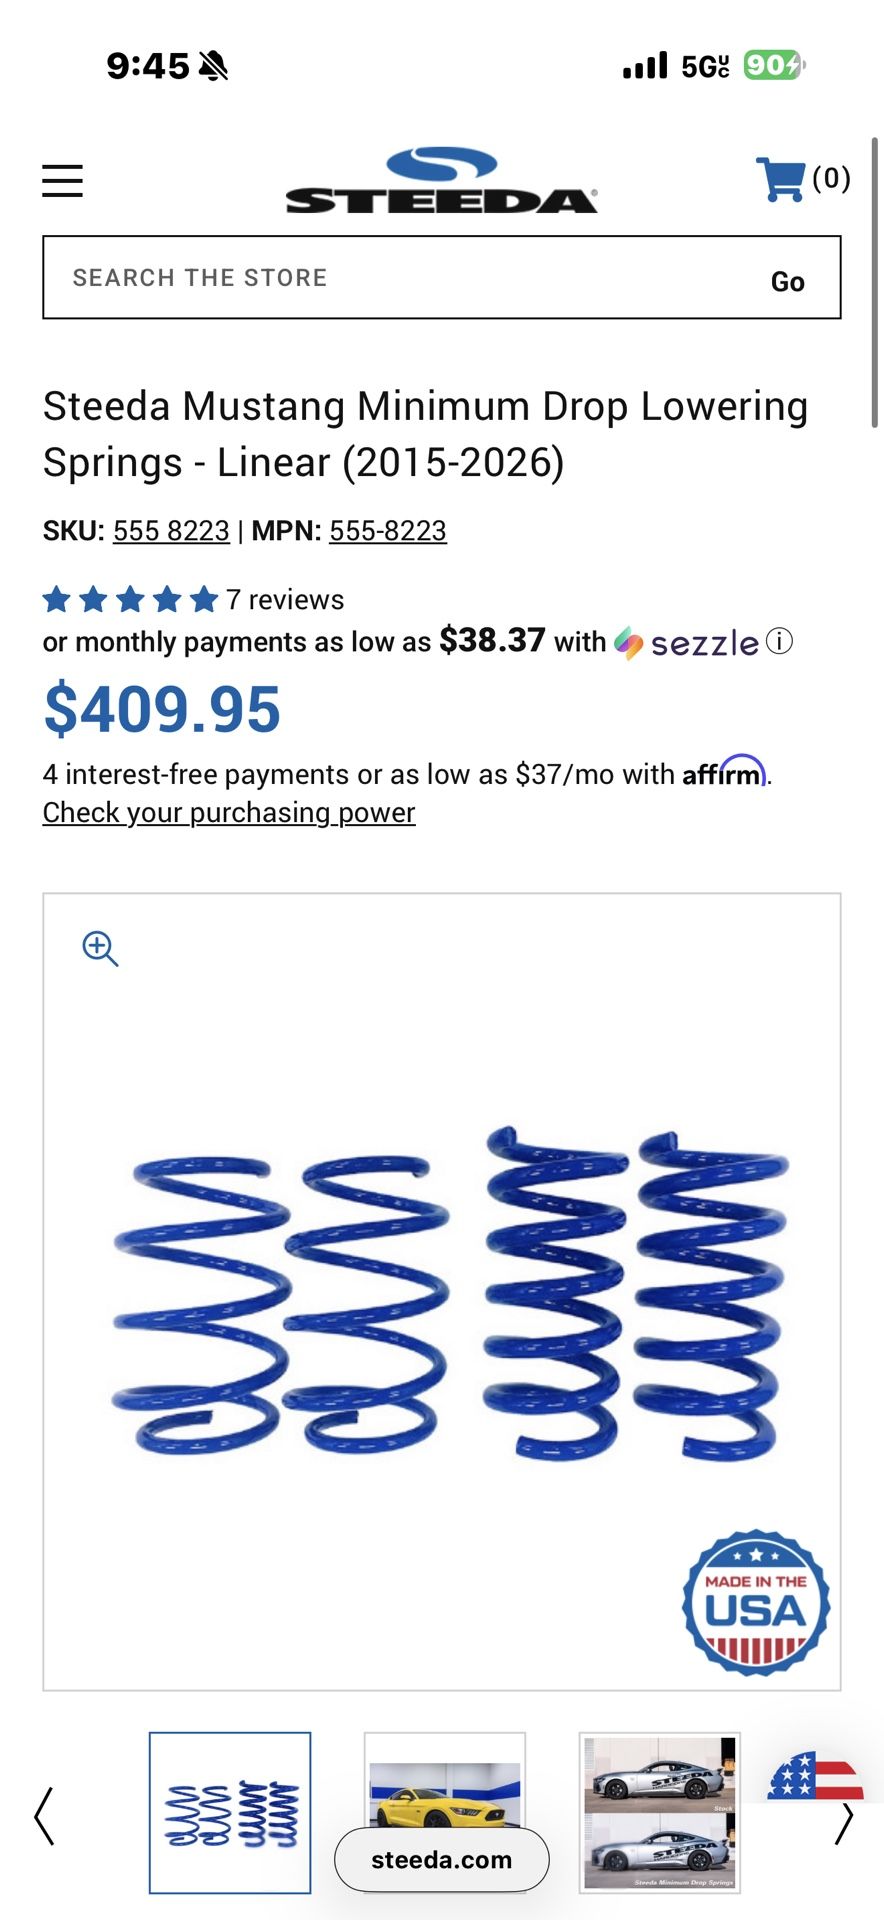Click the Sezzle info icon

click(x=779, y=641)
